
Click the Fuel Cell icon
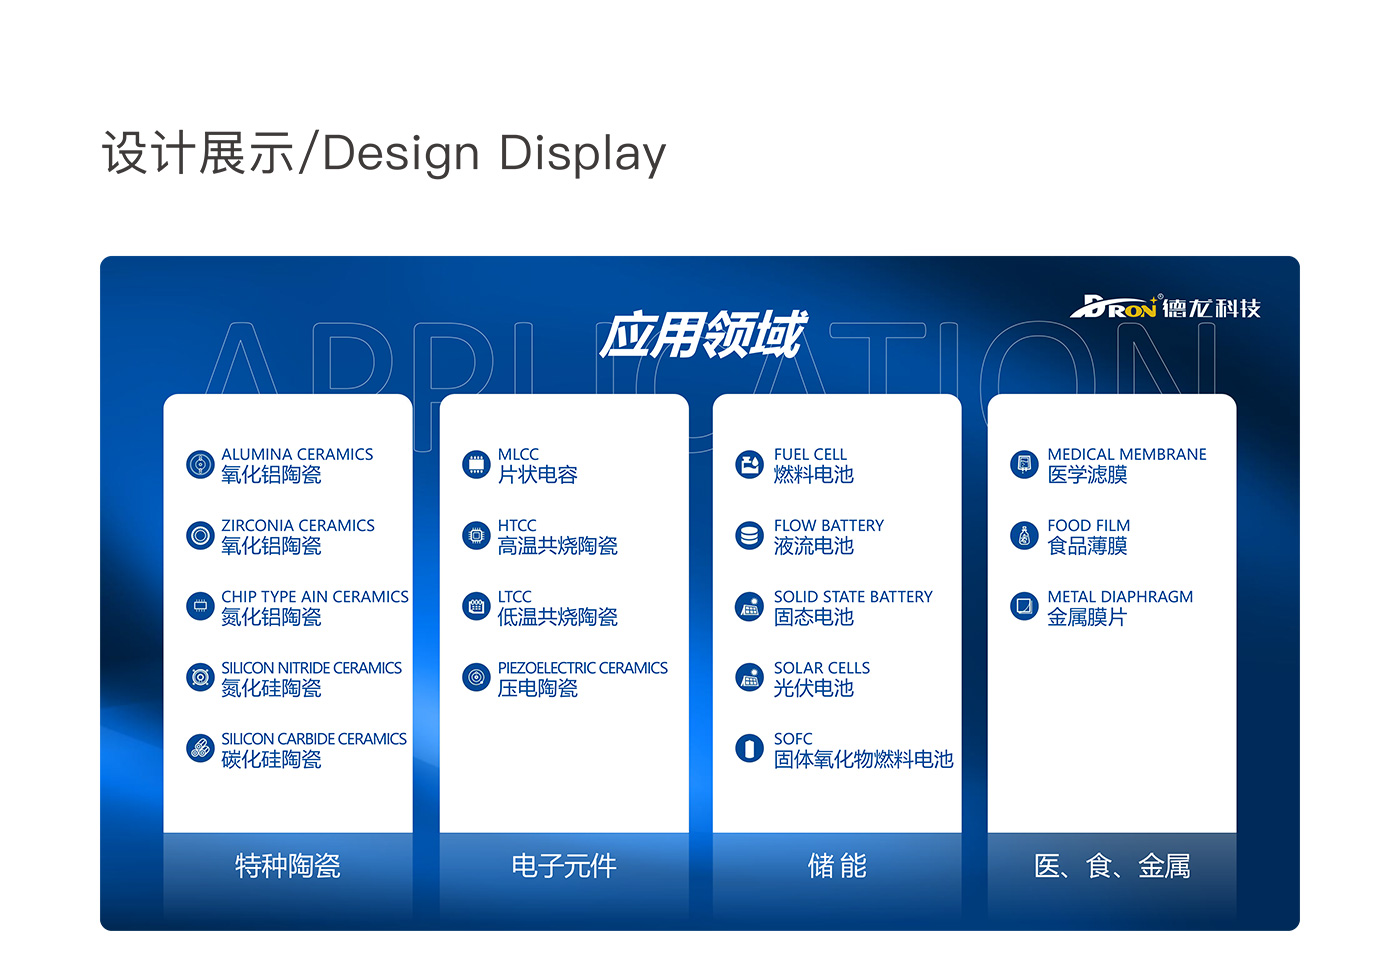[x=749, y=465]
